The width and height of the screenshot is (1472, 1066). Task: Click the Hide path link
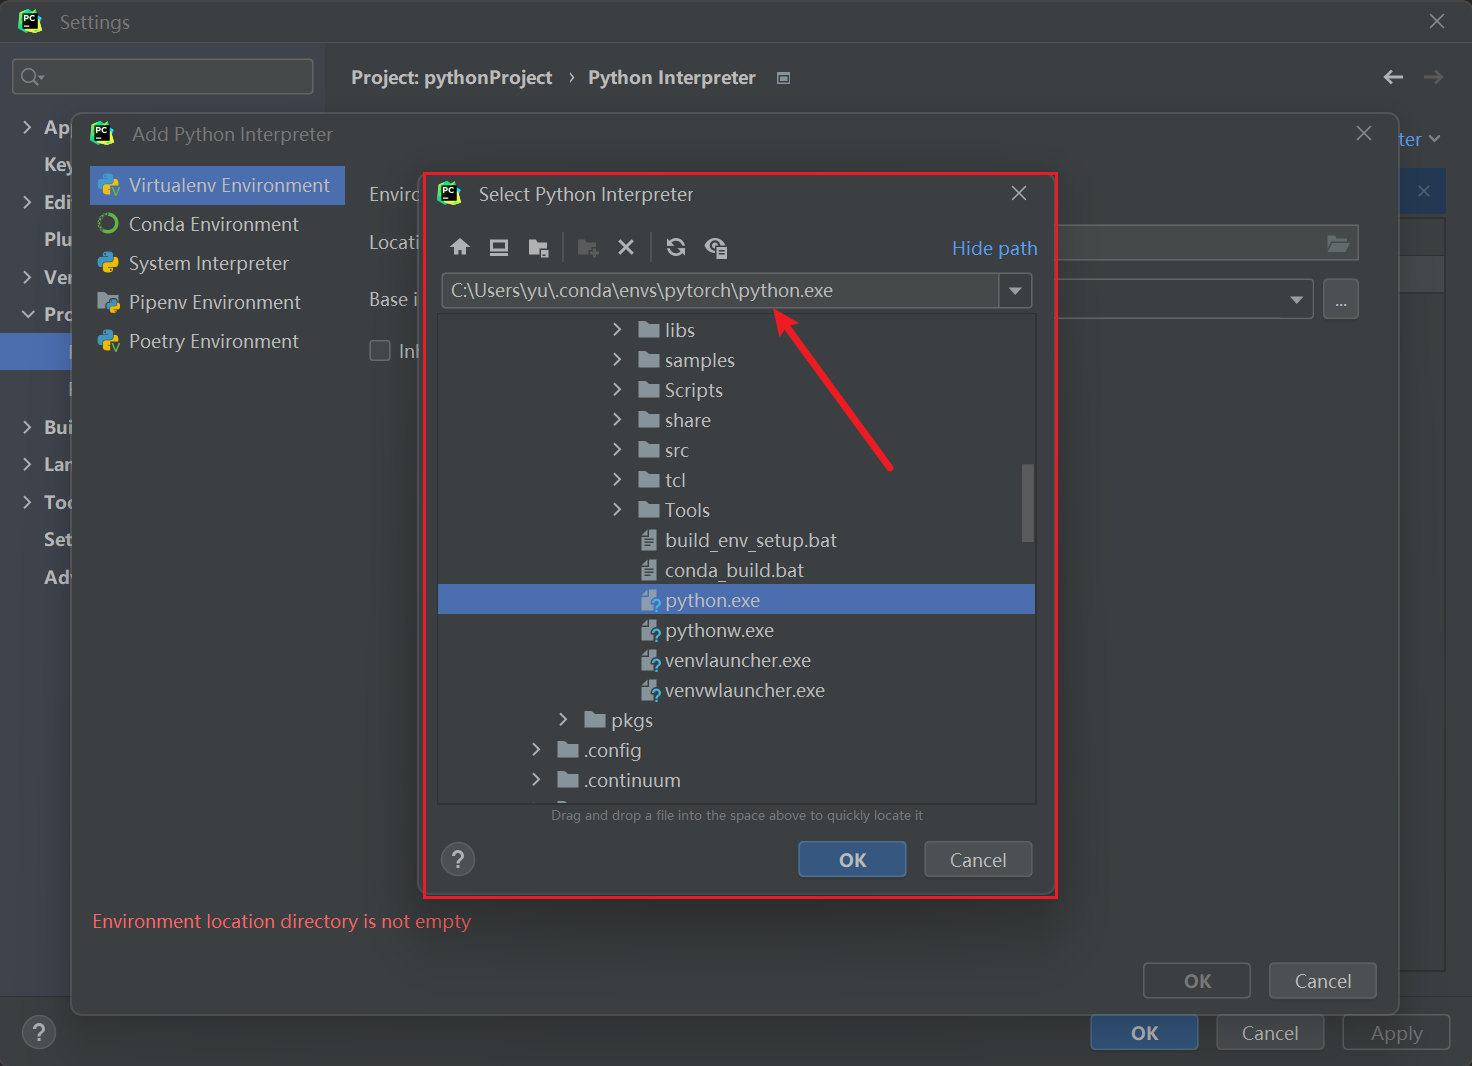click(x=994, y=248)
